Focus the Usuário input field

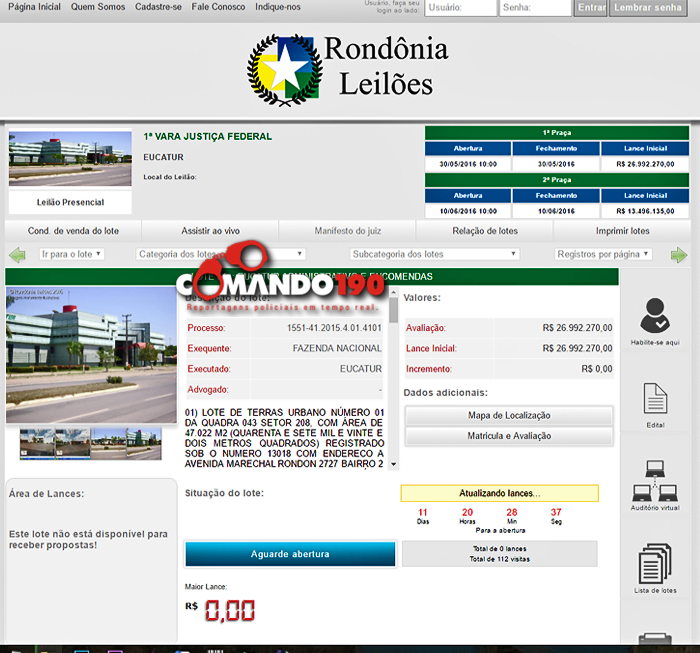click(x=461, y=8)
